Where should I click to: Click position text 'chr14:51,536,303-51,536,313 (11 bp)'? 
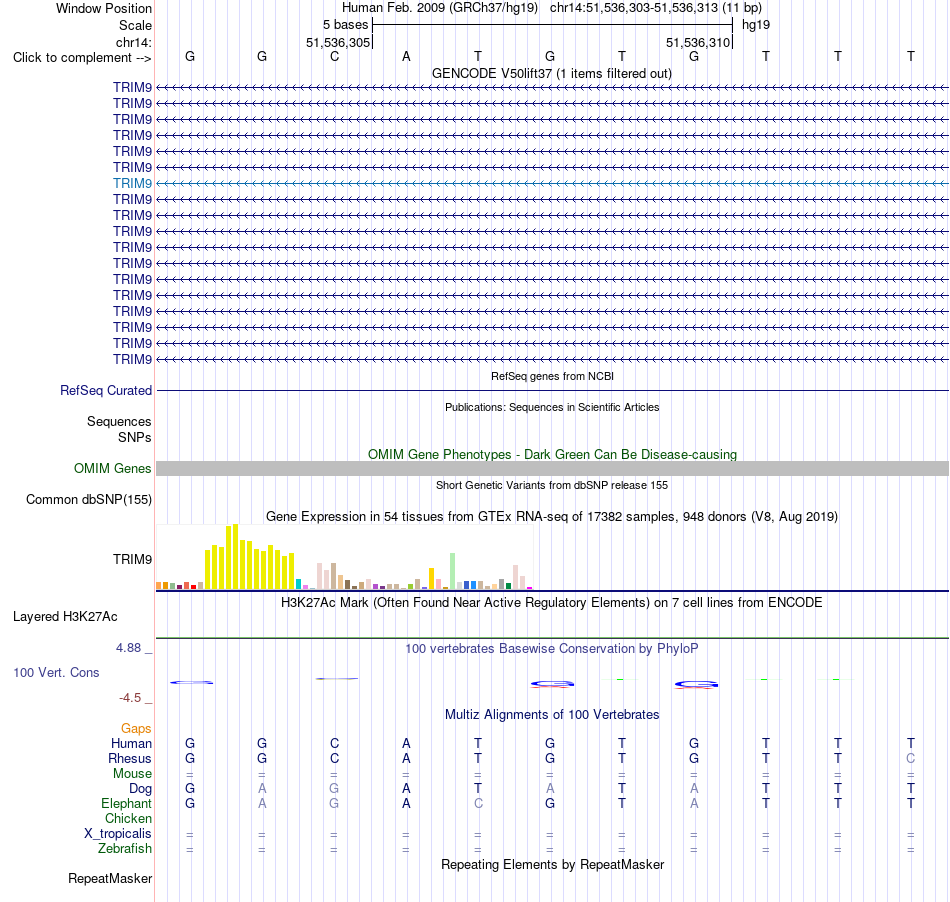656,8
